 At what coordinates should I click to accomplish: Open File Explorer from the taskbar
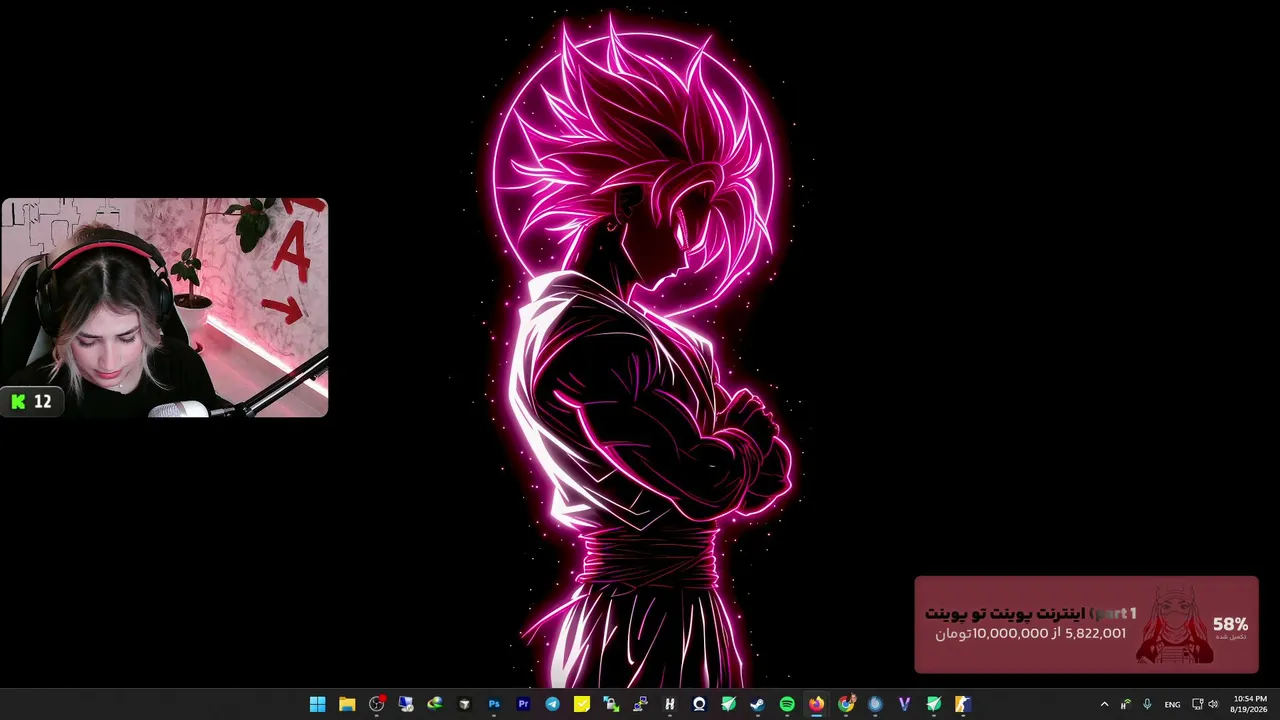347,704
